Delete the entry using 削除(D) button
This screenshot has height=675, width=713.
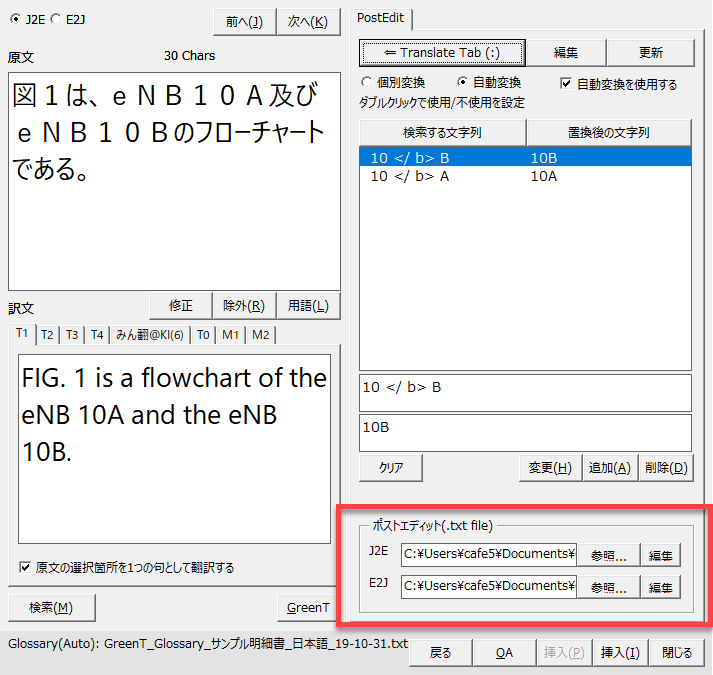tap(666, 467)
